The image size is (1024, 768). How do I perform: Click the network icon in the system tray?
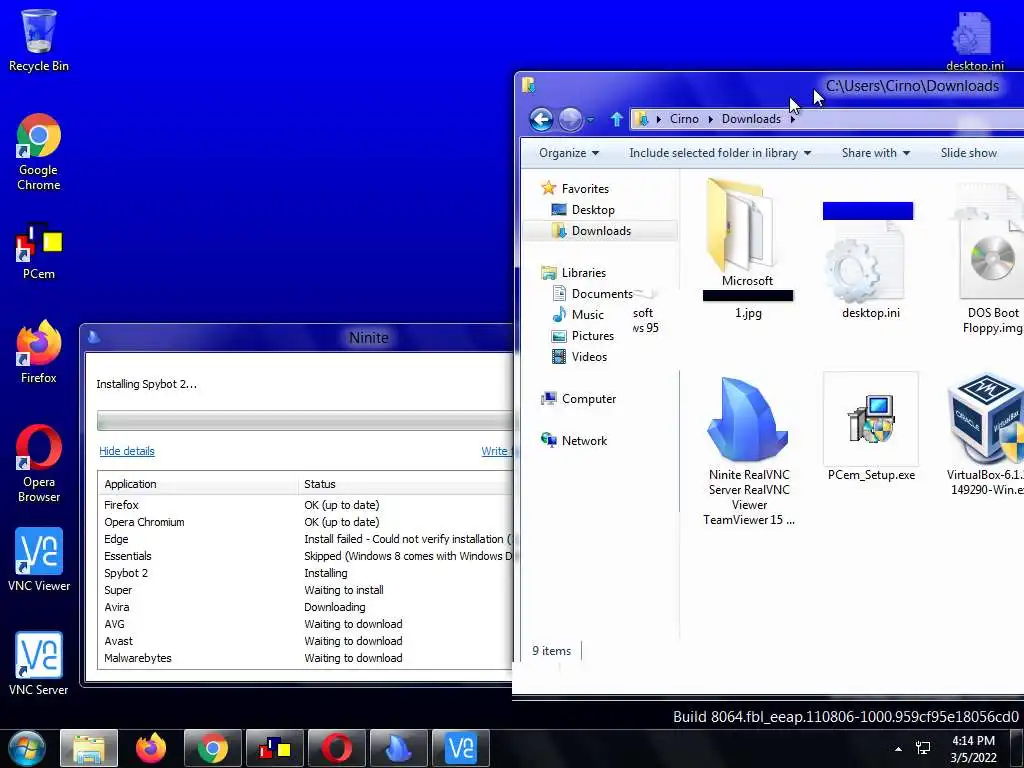pos(923,748)
